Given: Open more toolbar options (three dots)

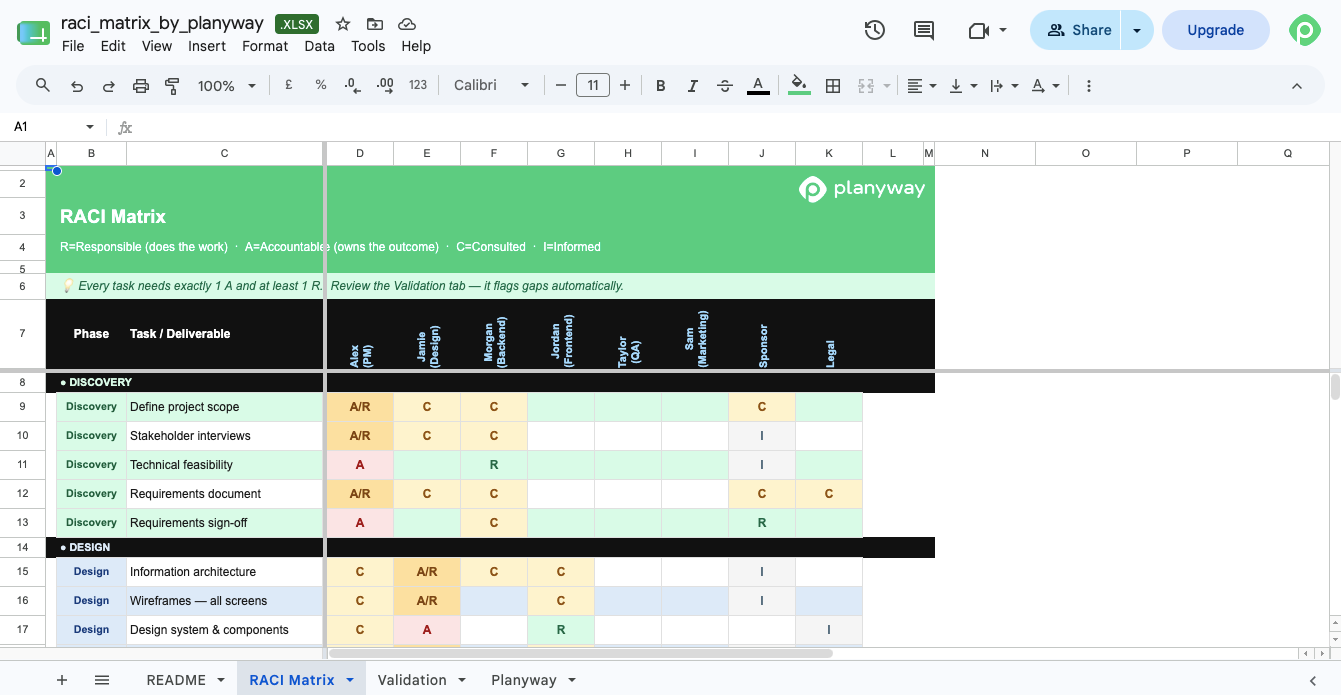Looking at the screenshot, I should coord(1089,86).
